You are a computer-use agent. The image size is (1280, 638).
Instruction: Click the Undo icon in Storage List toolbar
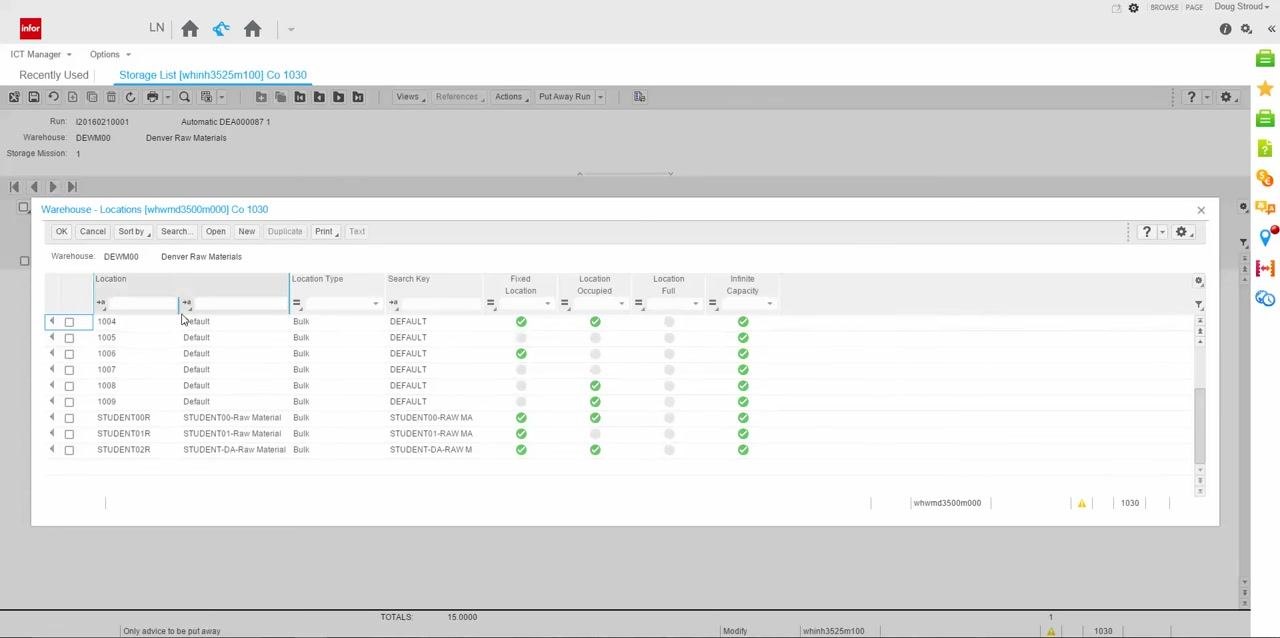[53, 97]
